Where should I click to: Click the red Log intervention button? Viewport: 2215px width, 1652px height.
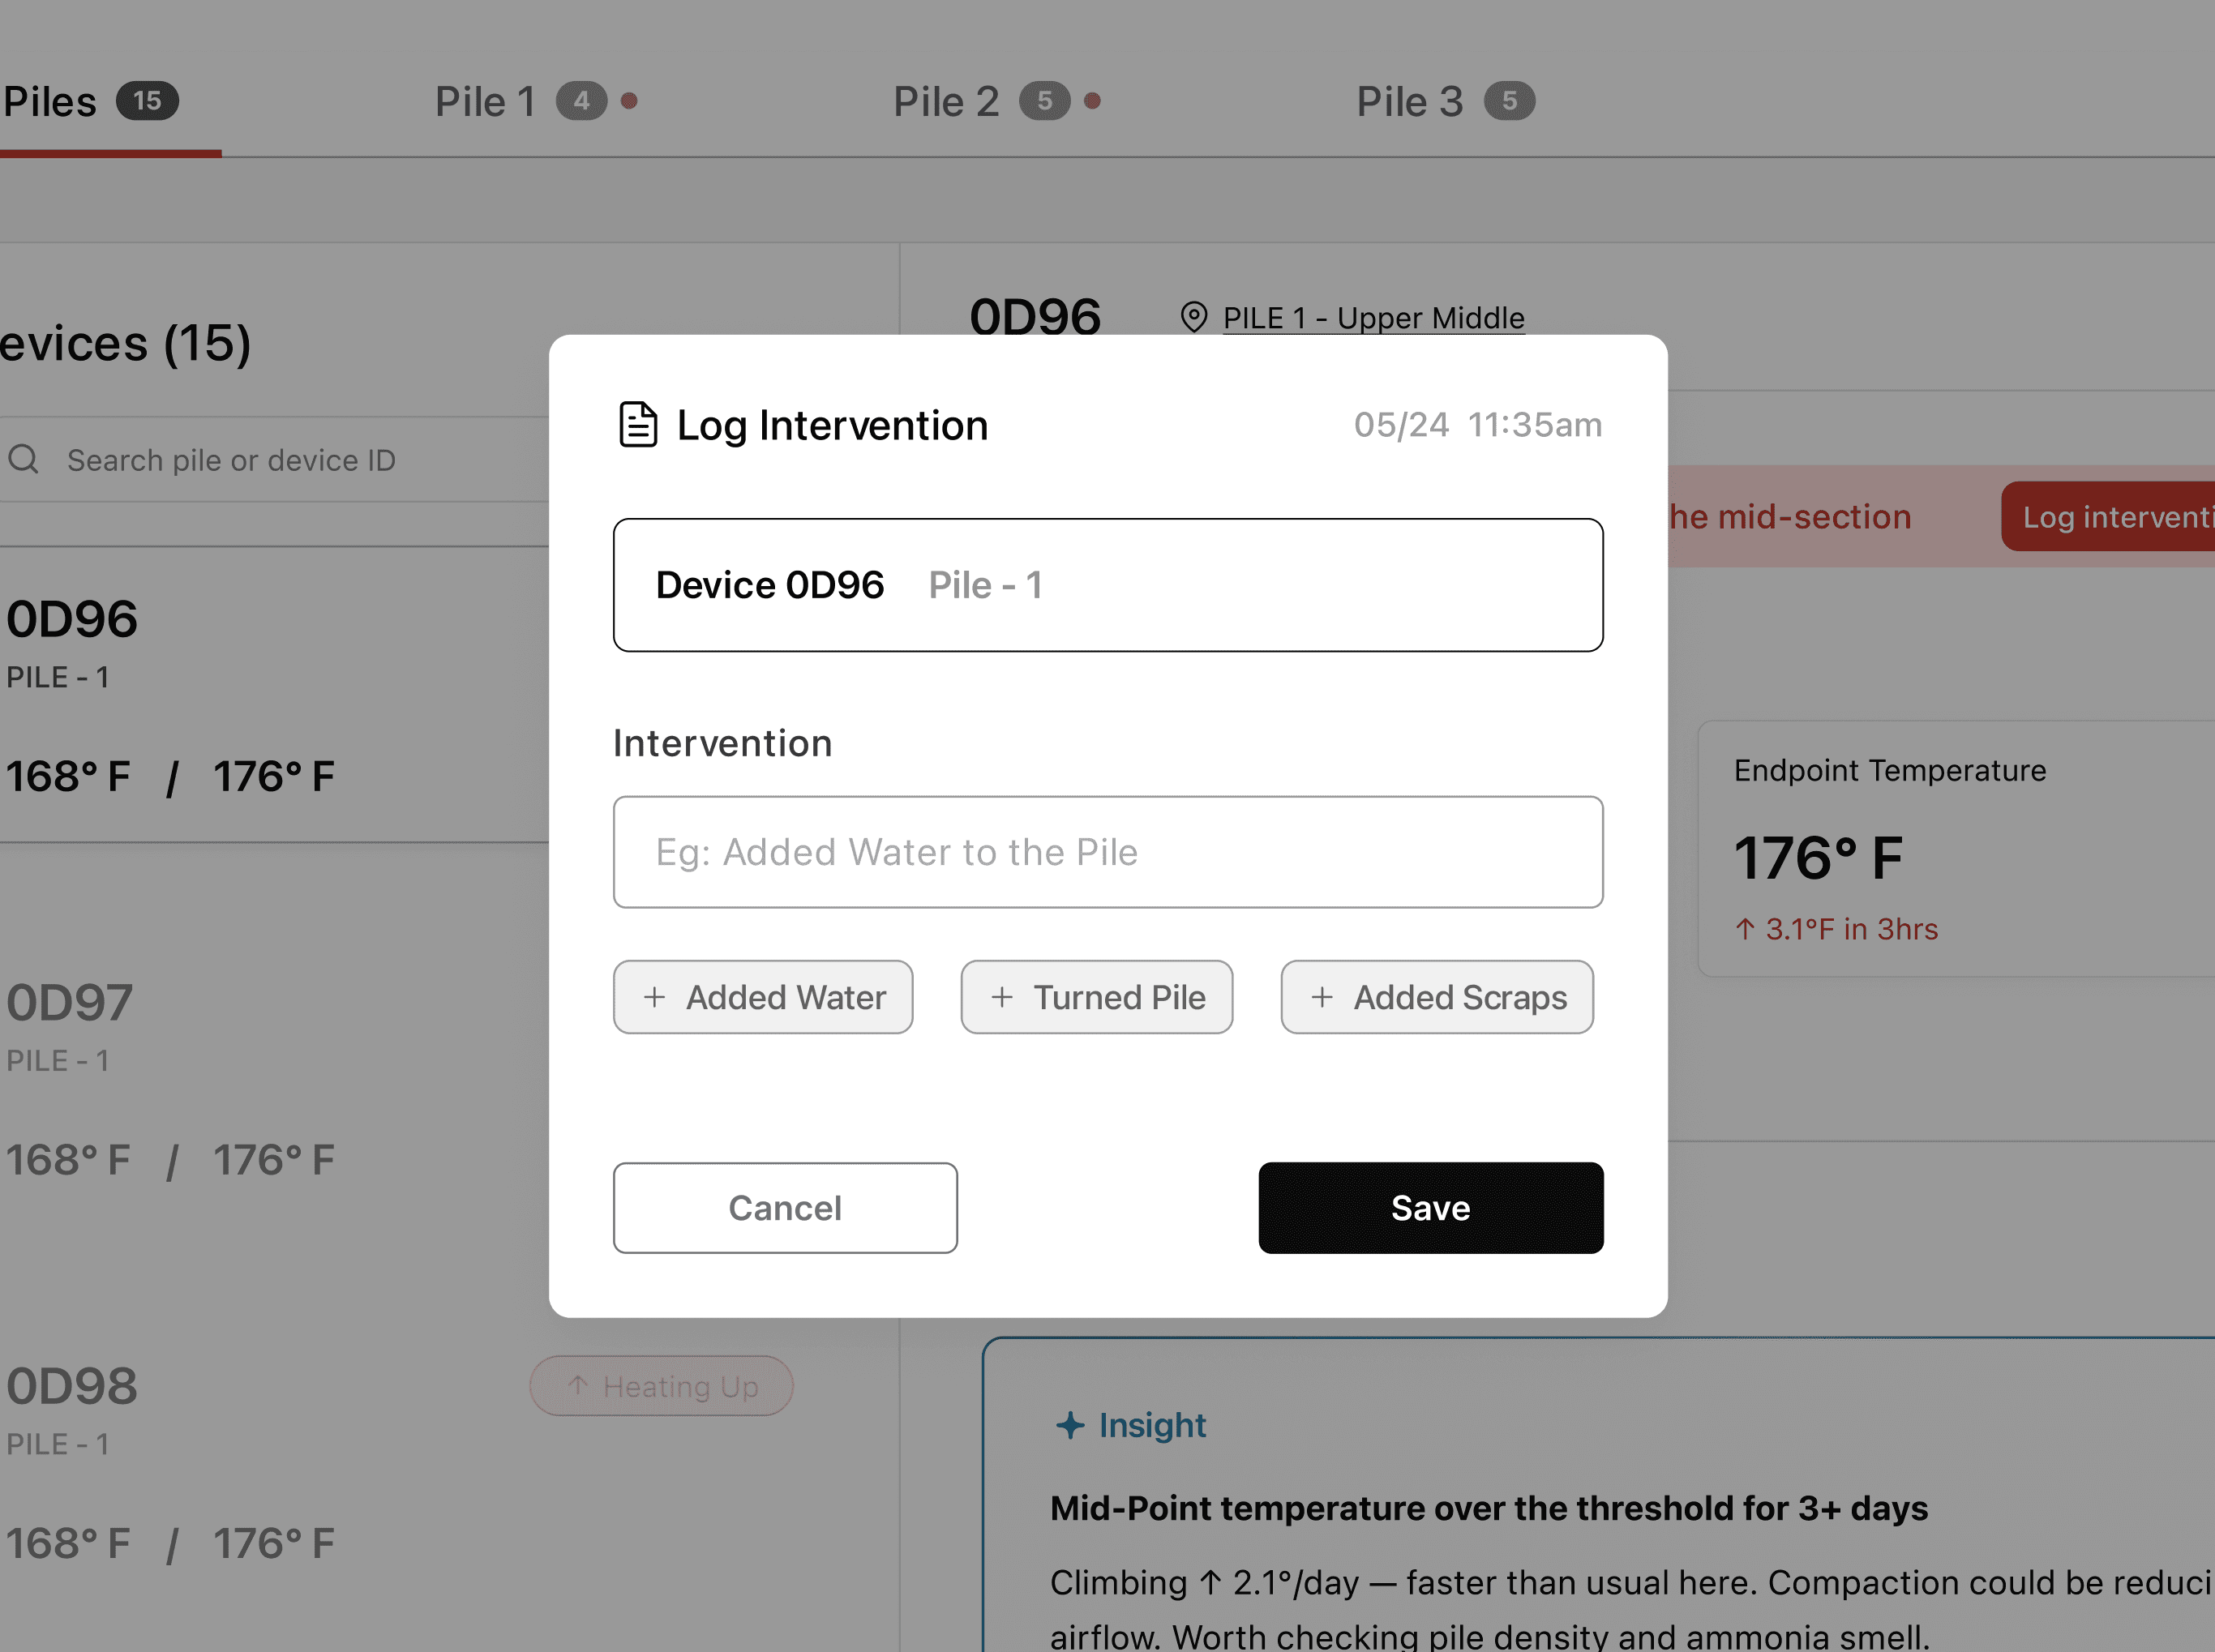point(2108,517)
